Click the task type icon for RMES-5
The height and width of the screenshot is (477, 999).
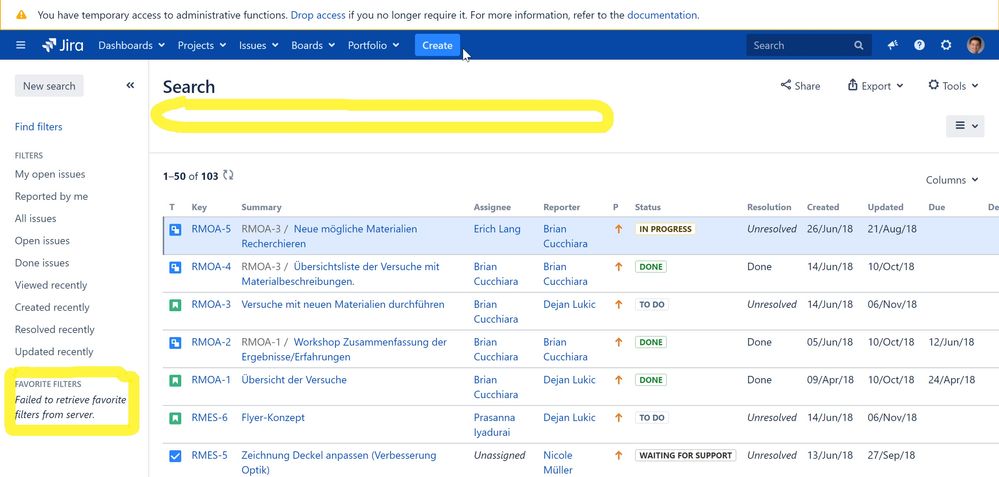(175, 456)
